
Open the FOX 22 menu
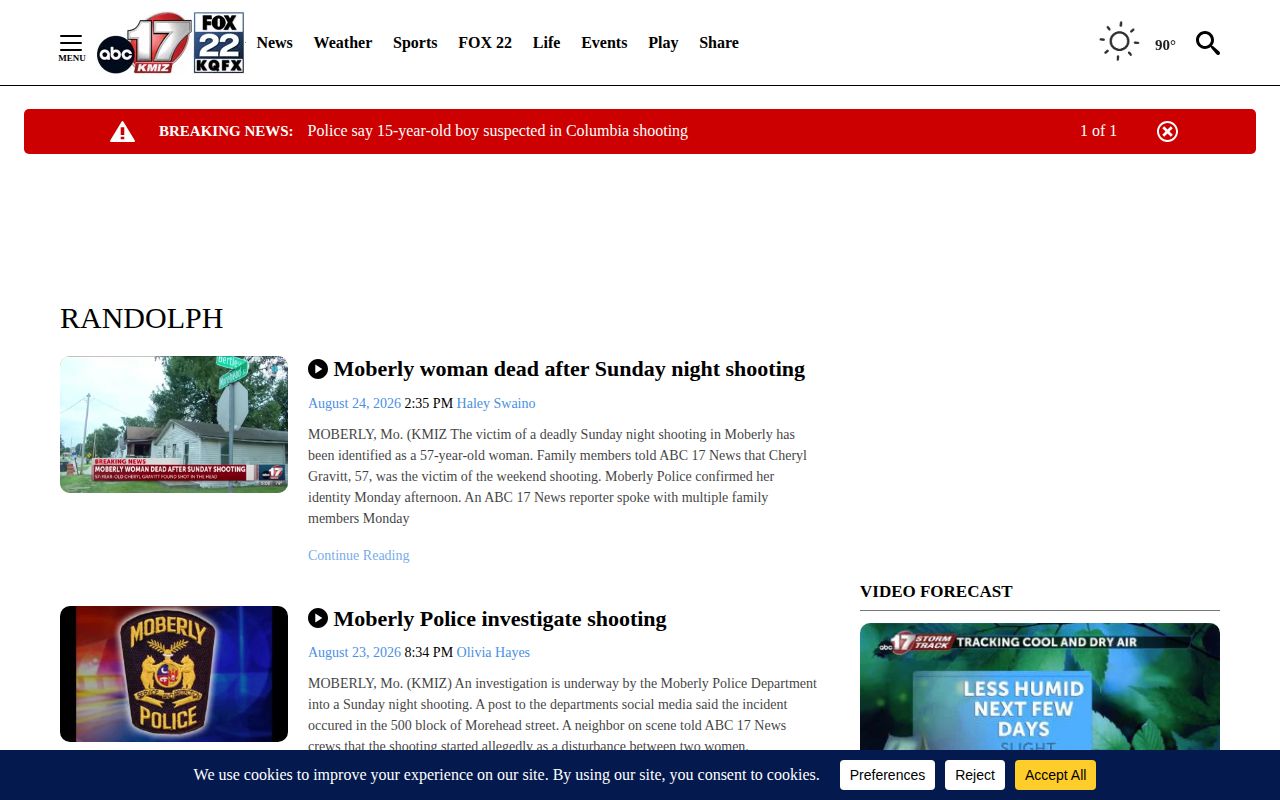coord(485,43)
